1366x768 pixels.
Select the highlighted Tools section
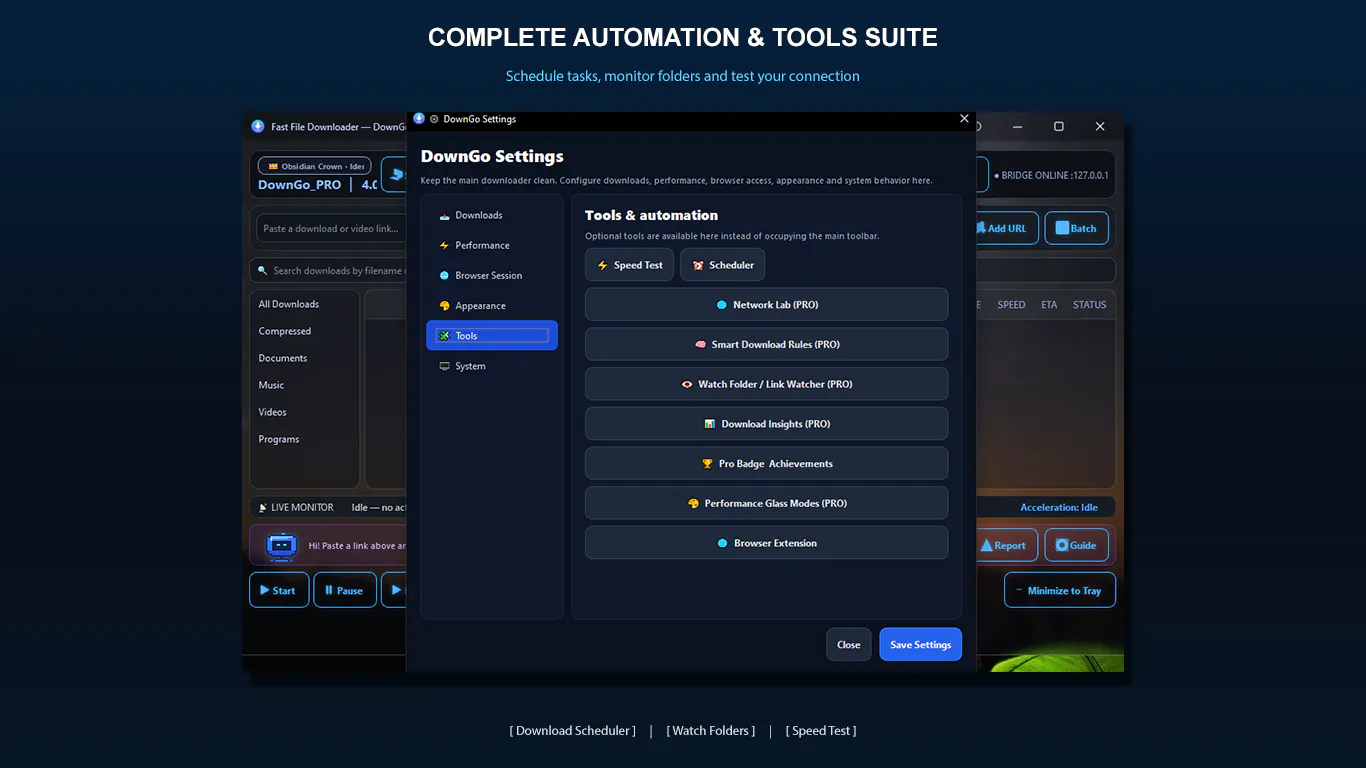coord(491,336)
